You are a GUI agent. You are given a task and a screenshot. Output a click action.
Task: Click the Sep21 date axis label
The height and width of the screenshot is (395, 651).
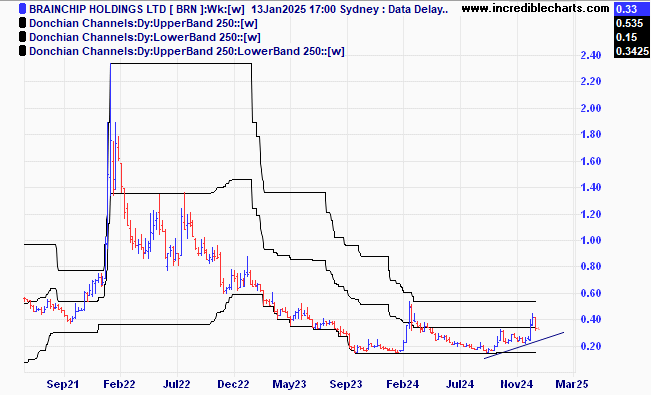(x=63, y=384)
